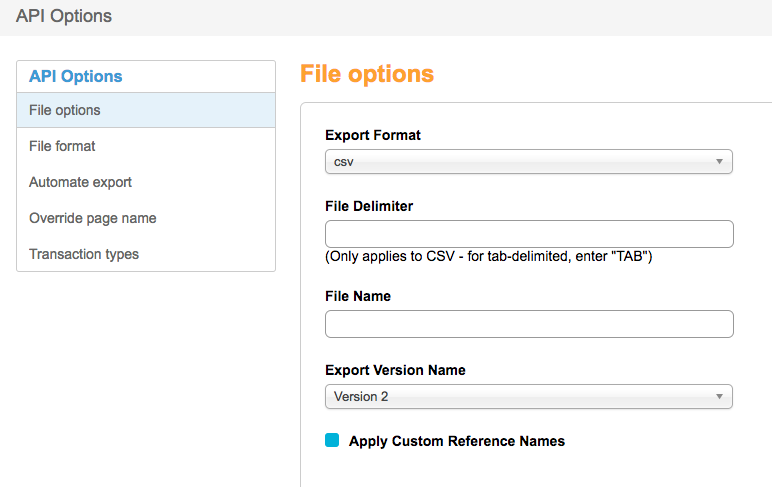Click the orange File options heading
Screen dimensions: 772x487
tap(367, 74)
